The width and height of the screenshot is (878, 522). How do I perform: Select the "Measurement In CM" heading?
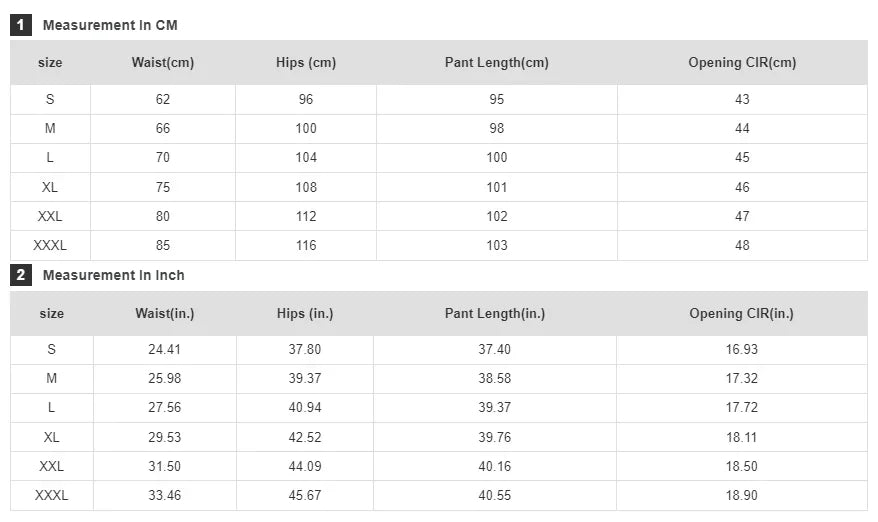(110, 25)
